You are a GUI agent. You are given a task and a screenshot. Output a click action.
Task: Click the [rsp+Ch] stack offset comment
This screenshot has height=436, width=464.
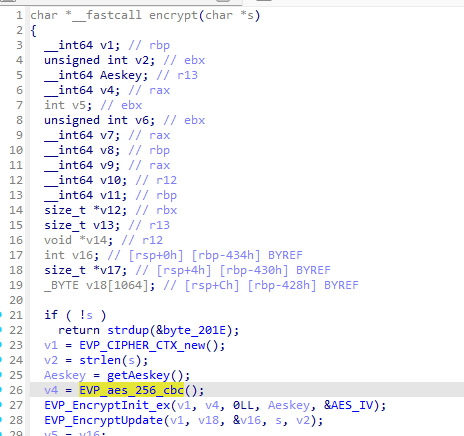pyautogui.click(x=212, y=285)
